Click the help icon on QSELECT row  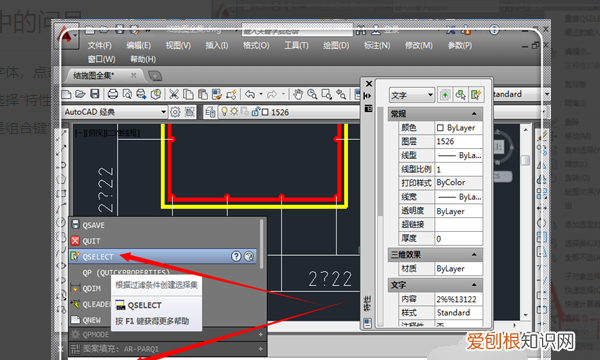click(236, 256)
